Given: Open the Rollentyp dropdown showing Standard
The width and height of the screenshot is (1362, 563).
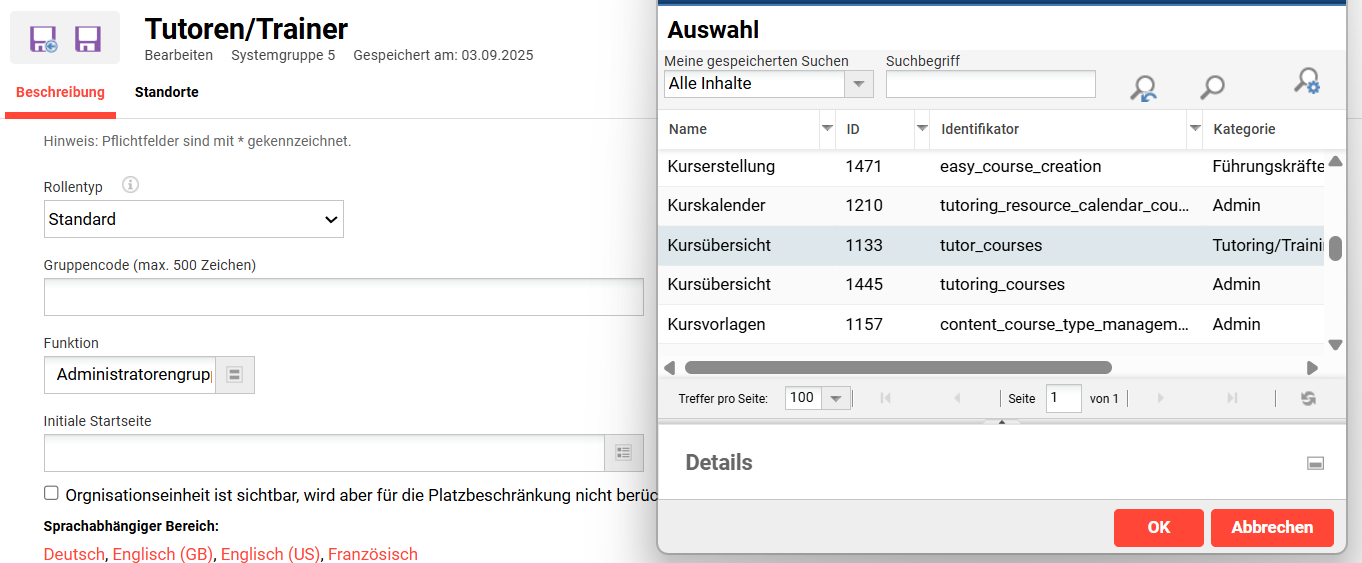Looking at the screenshot, I should (x=194, y=219).
